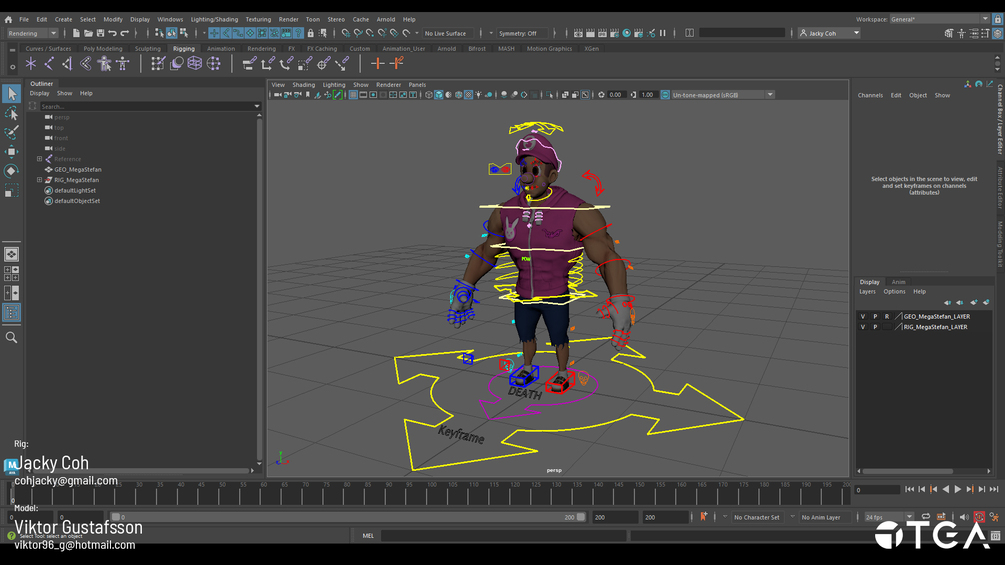This screenshot has height=565, width=1005.
Task: Click the play forwards button
Action: (x=958, y=489)
